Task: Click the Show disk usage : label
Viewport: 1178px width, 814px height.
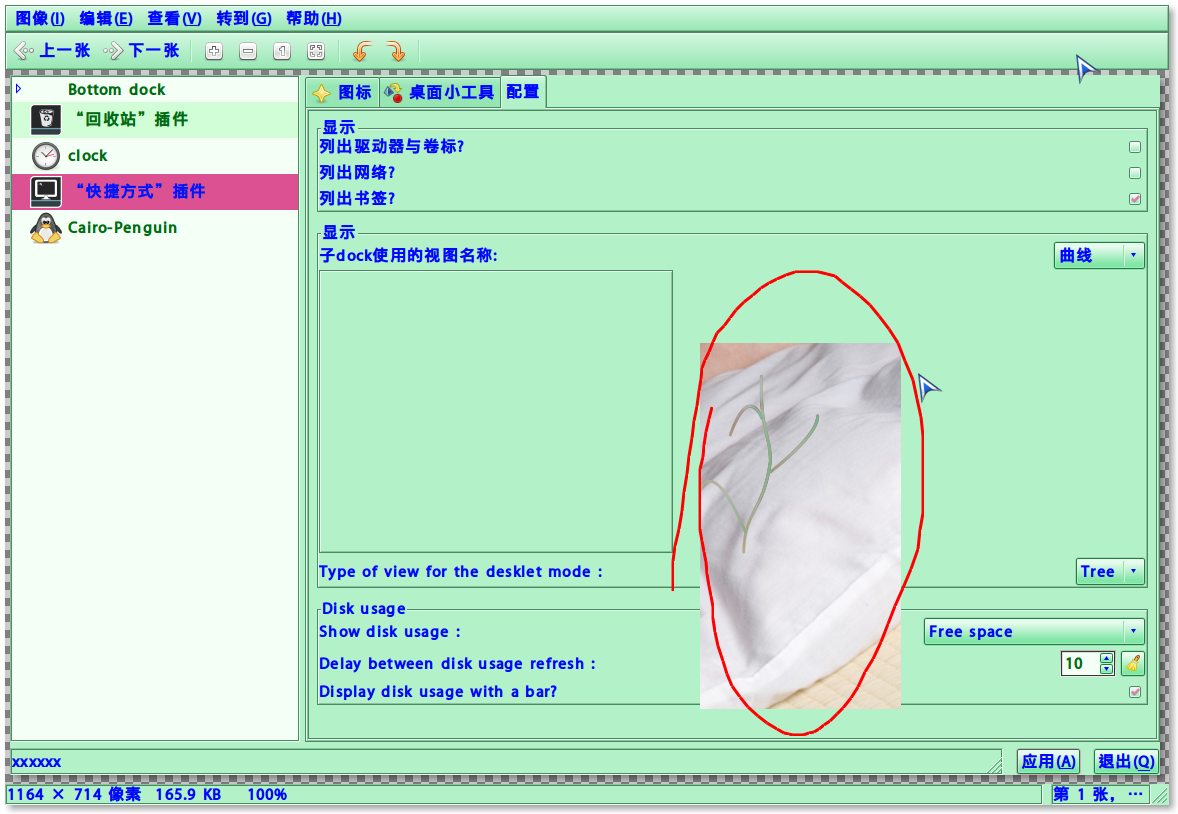Action: click(390, 632)
